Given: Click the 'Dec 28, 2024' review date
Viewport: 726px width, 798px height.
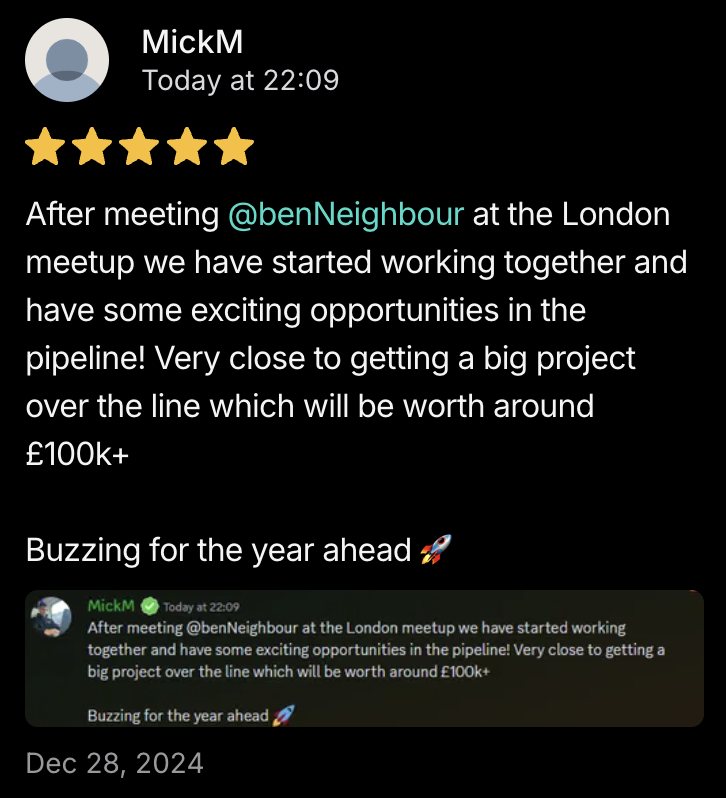Looking at the screenshot, I should pos(114,763).
